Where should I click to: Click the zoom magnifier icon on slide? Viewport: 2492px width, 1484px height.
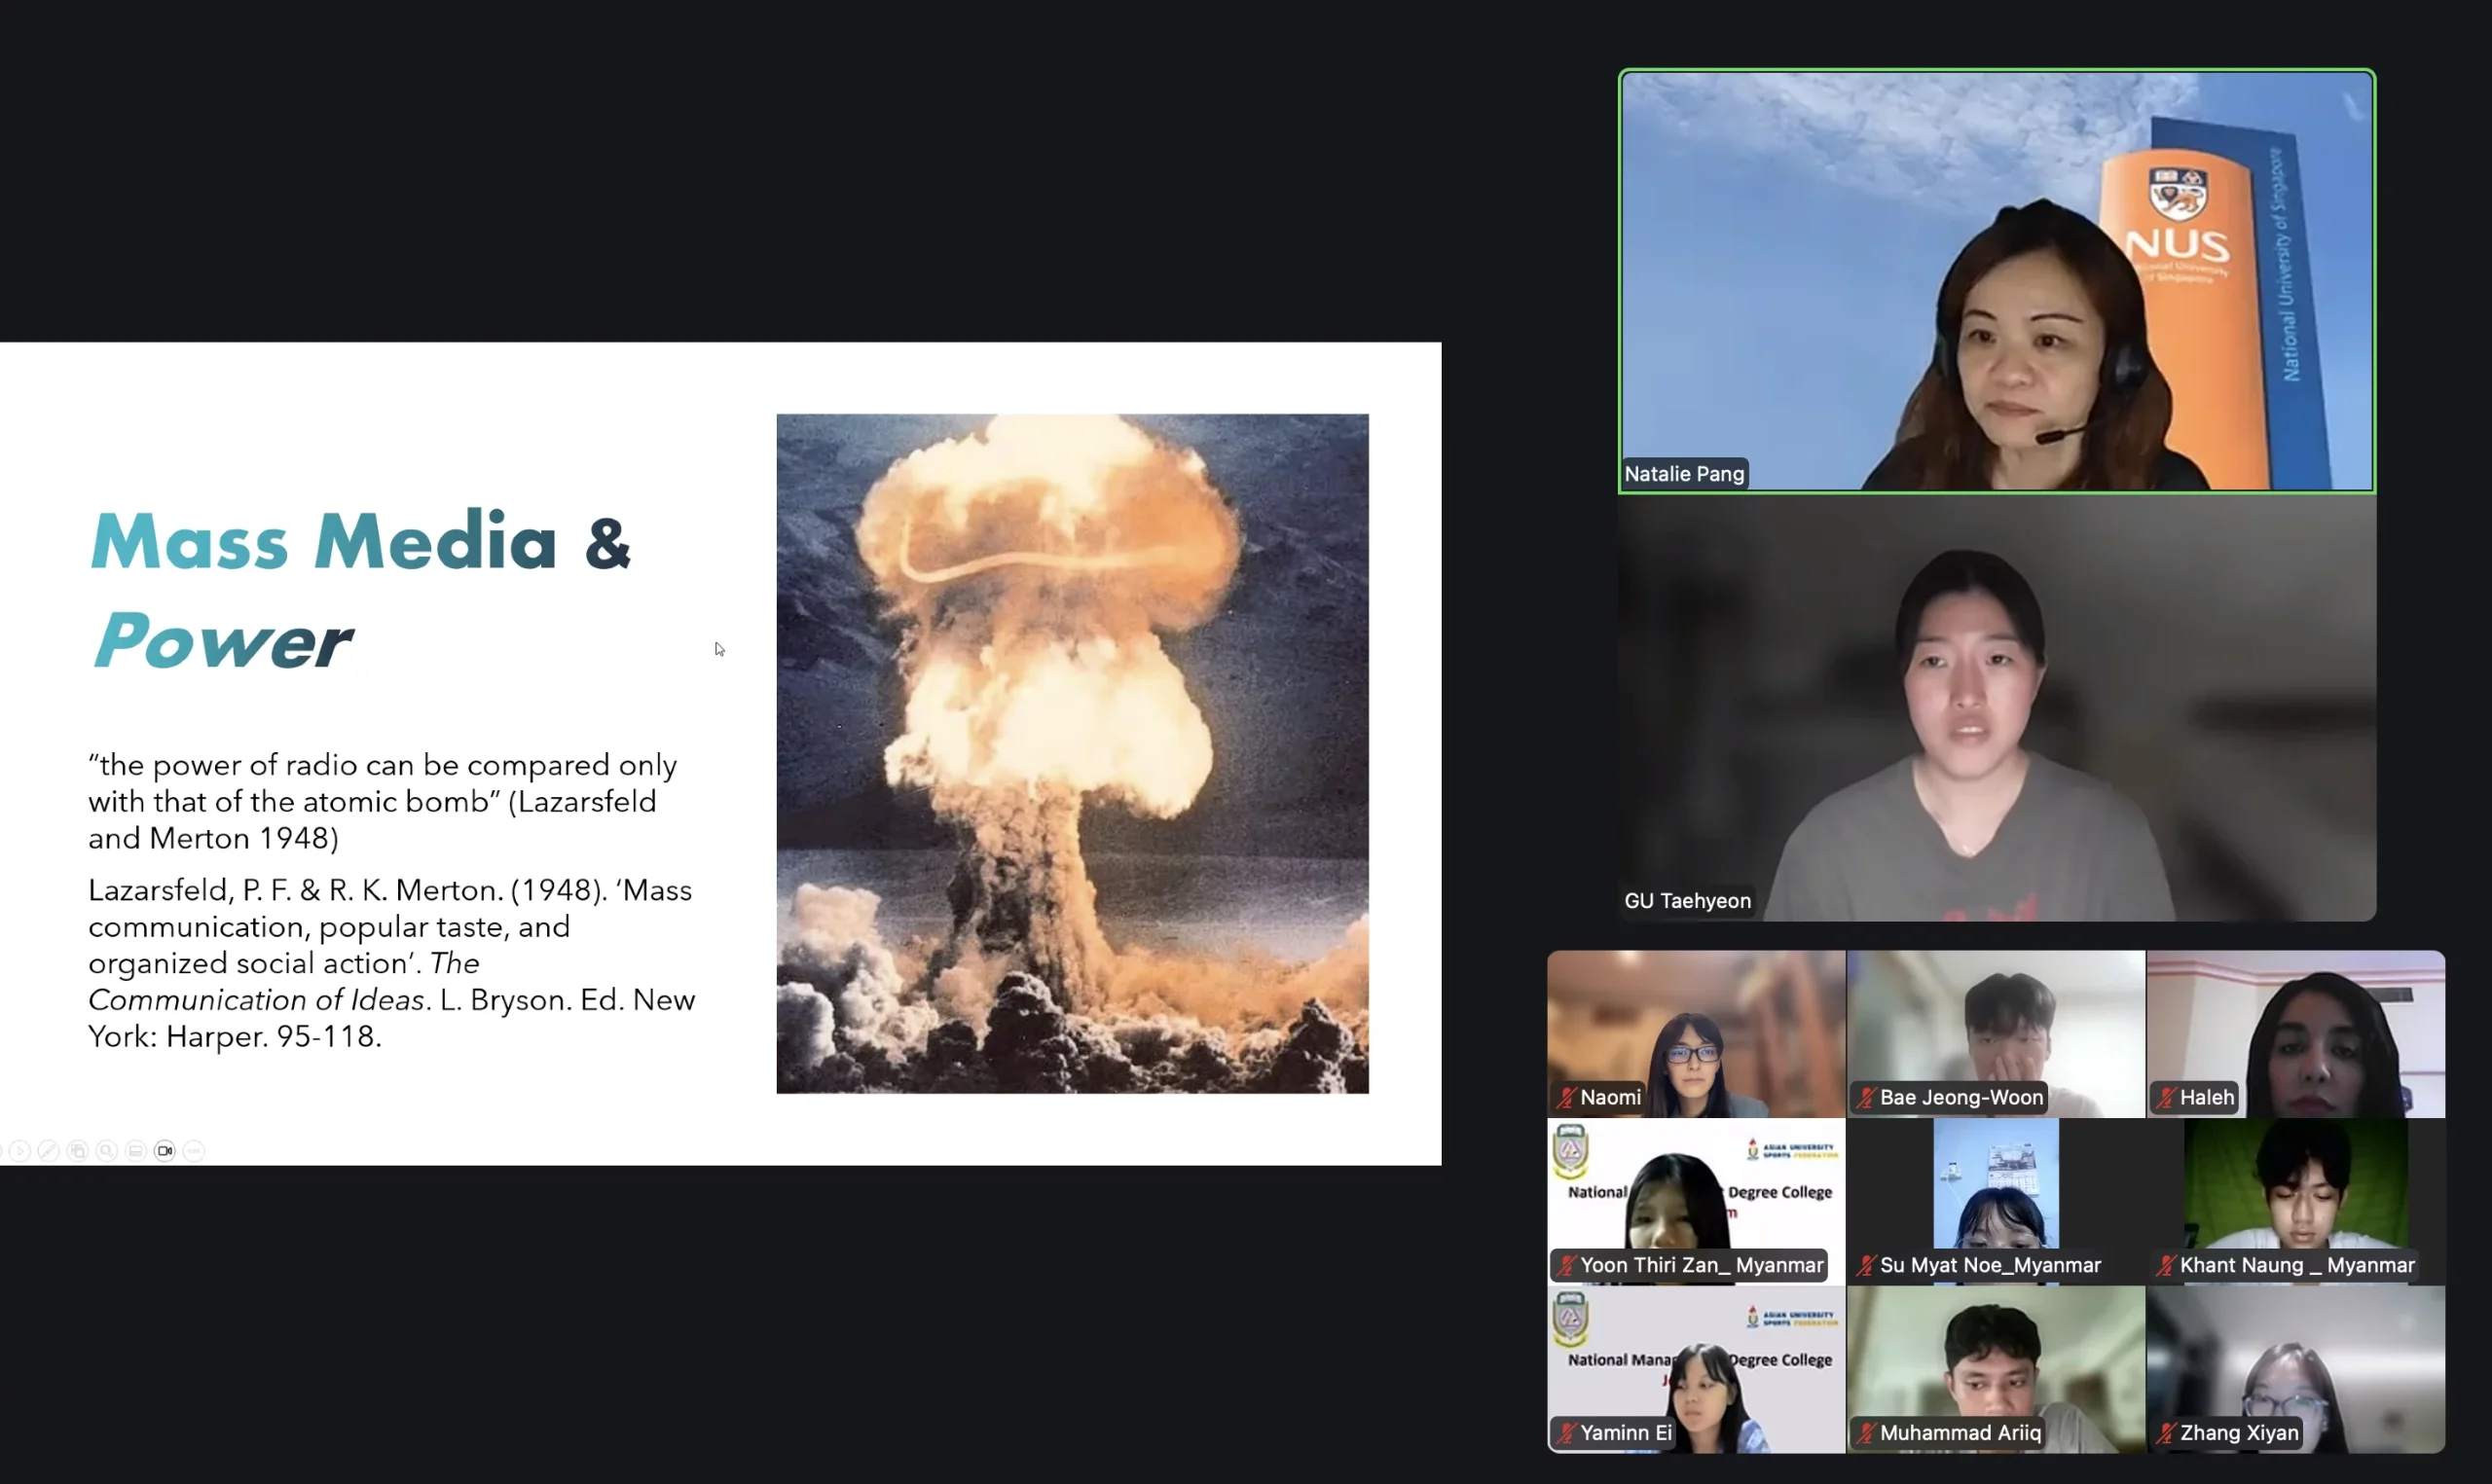(x=106, y=1151)
